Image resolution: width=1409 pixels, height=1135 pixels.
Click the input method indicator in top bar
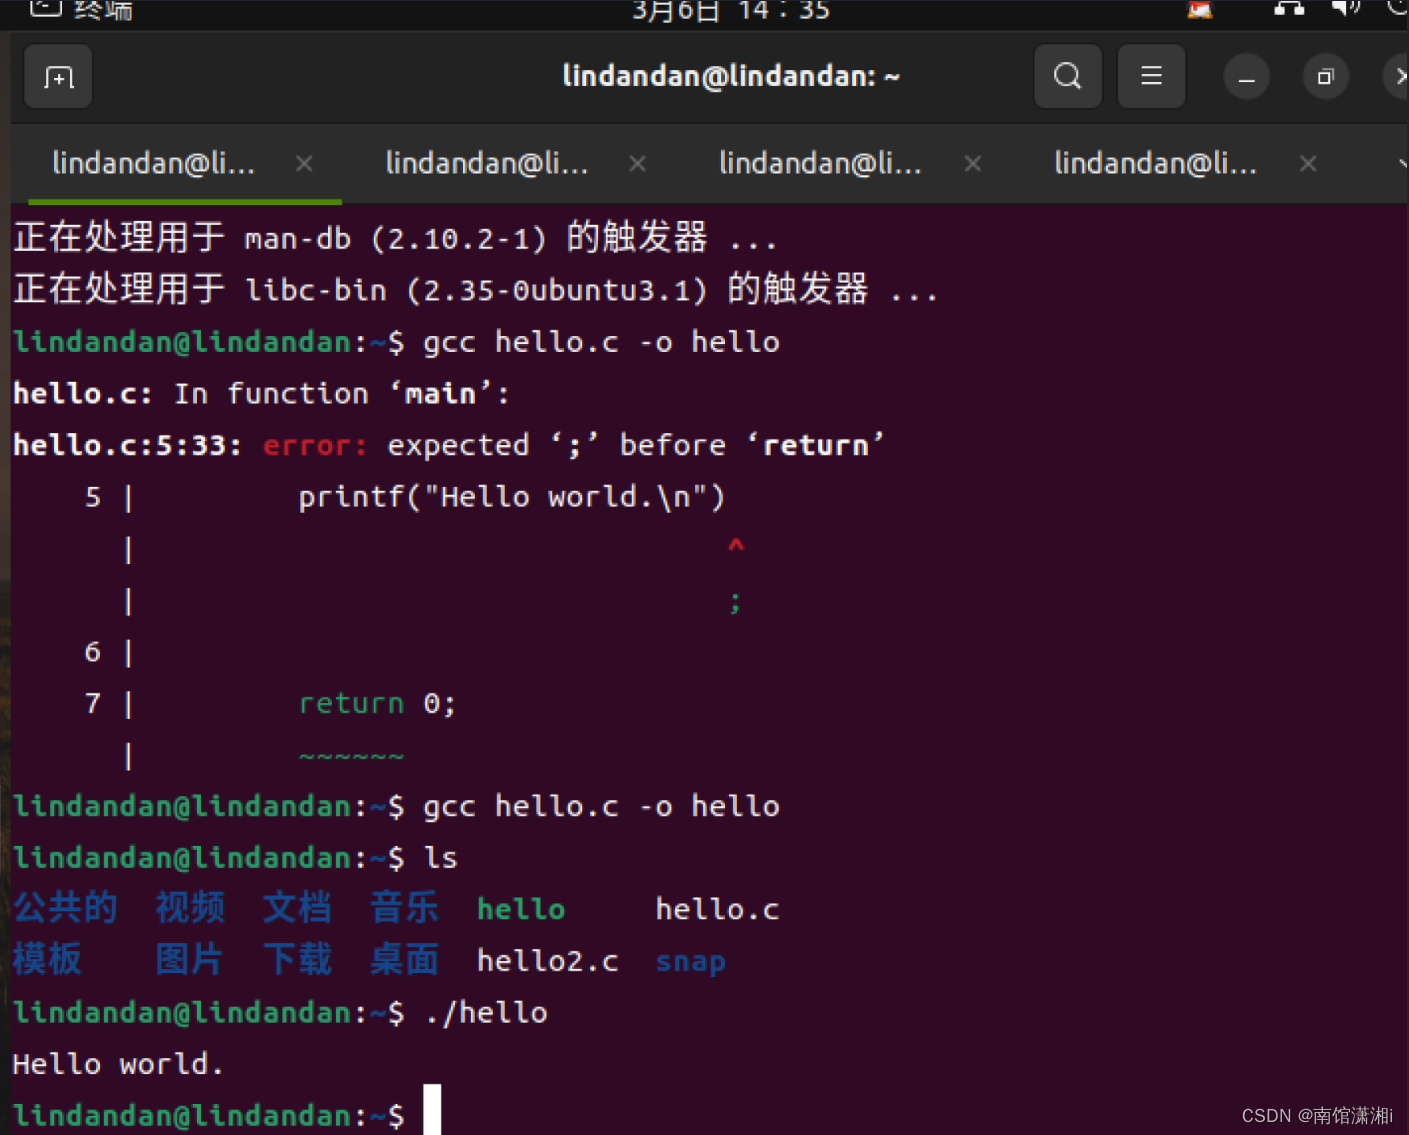[x=1200, y=10]
